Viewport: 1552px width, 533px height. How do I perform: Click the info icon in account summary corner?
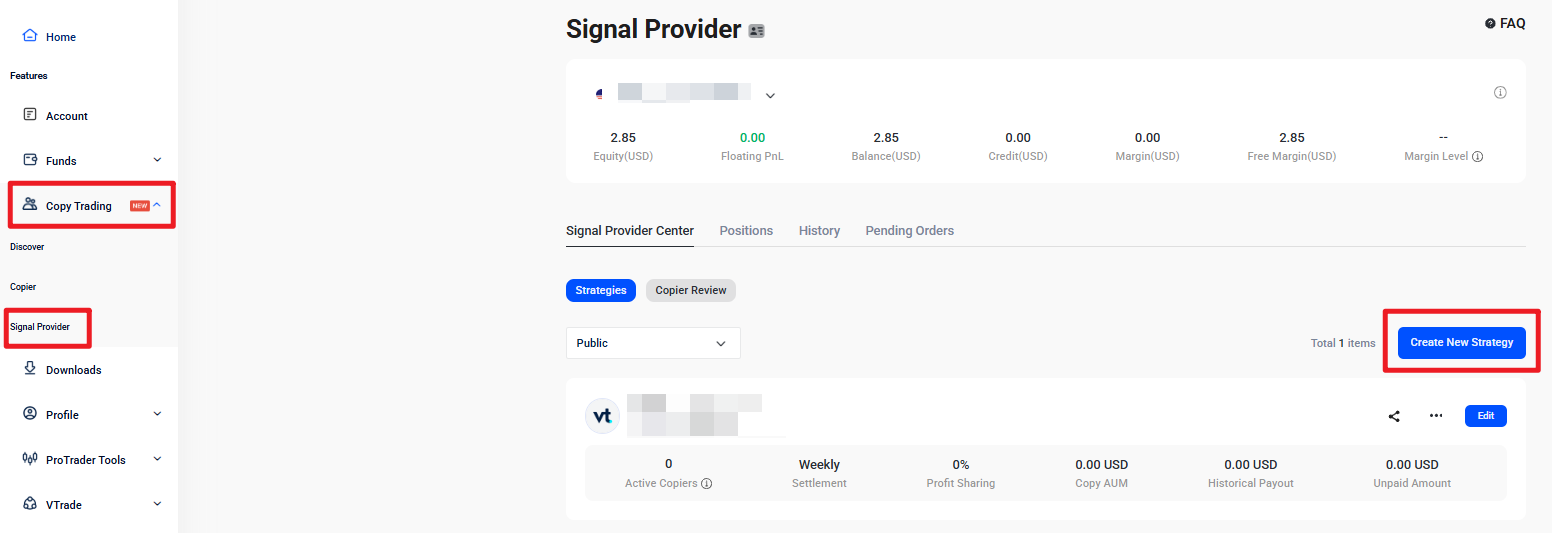(x=1500, y=93)
